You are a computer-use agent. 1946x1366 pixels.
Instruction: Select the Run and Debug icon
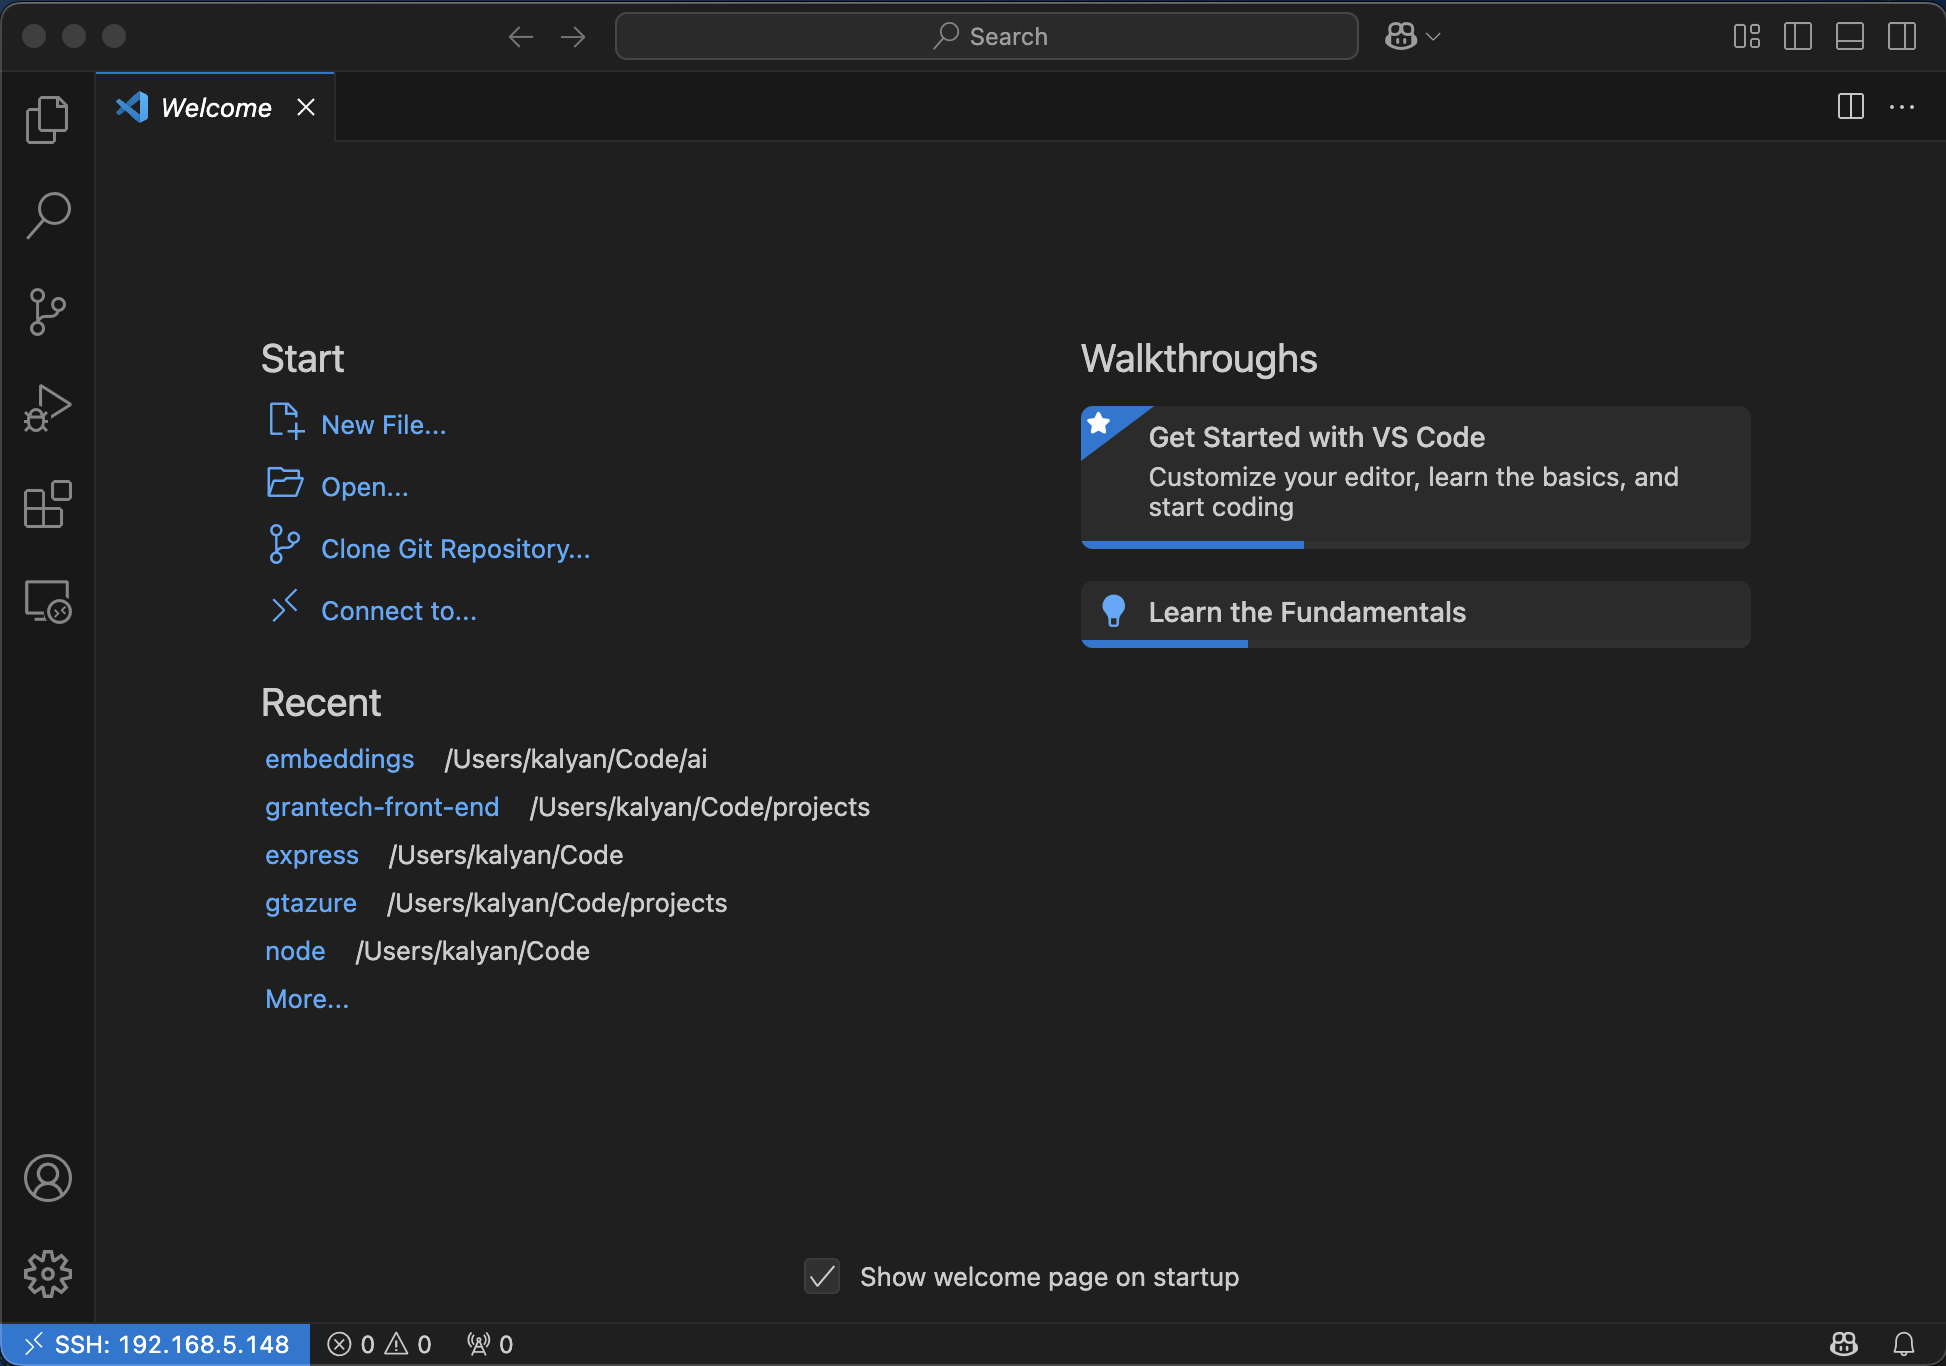(47, 408)
